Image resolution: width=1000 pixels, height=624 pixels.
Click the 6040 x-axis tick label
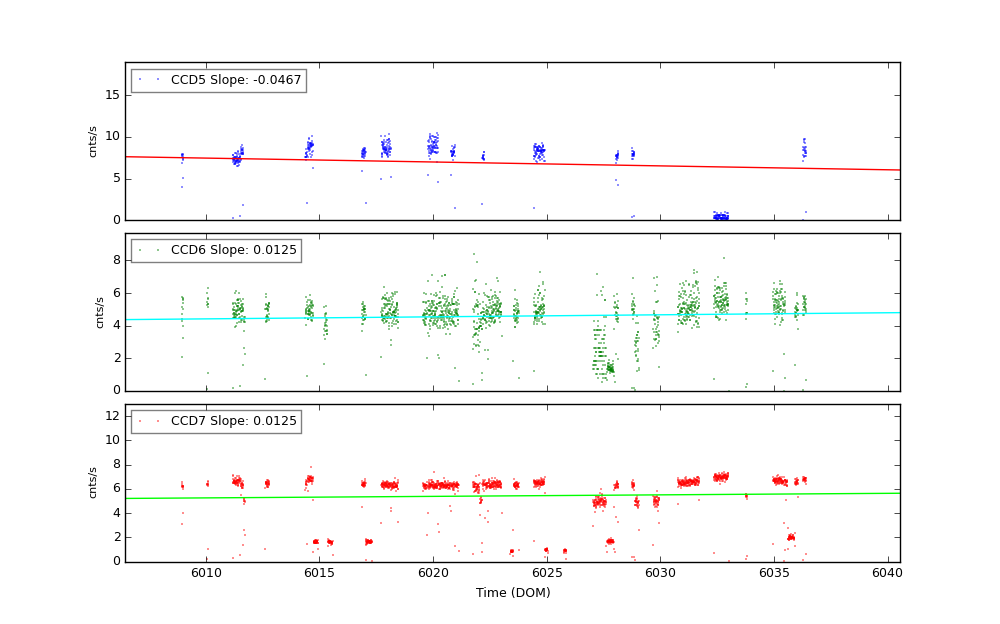[x=888, y=573]
